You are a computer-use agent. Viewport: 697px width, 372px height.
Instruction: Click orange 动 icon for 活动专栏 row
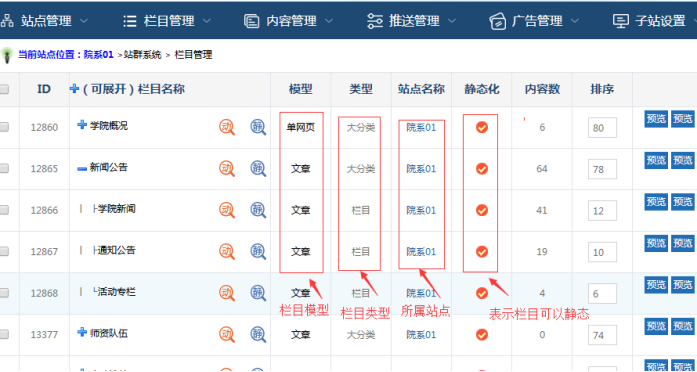click(x=227, y=293)
